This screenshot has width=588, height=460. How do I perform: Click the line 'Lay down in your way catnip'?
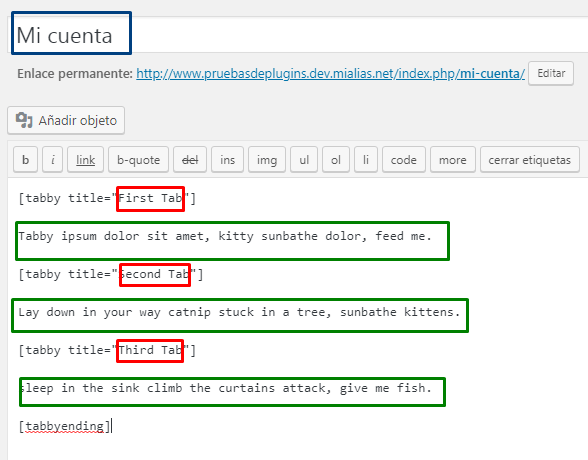point(239,312)
